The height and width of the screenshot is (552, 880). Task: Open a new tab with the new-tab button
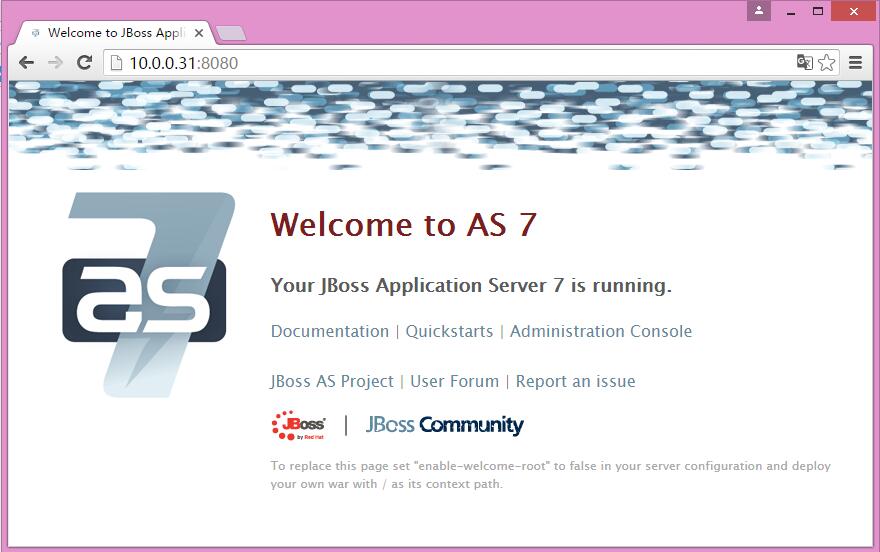231,34
